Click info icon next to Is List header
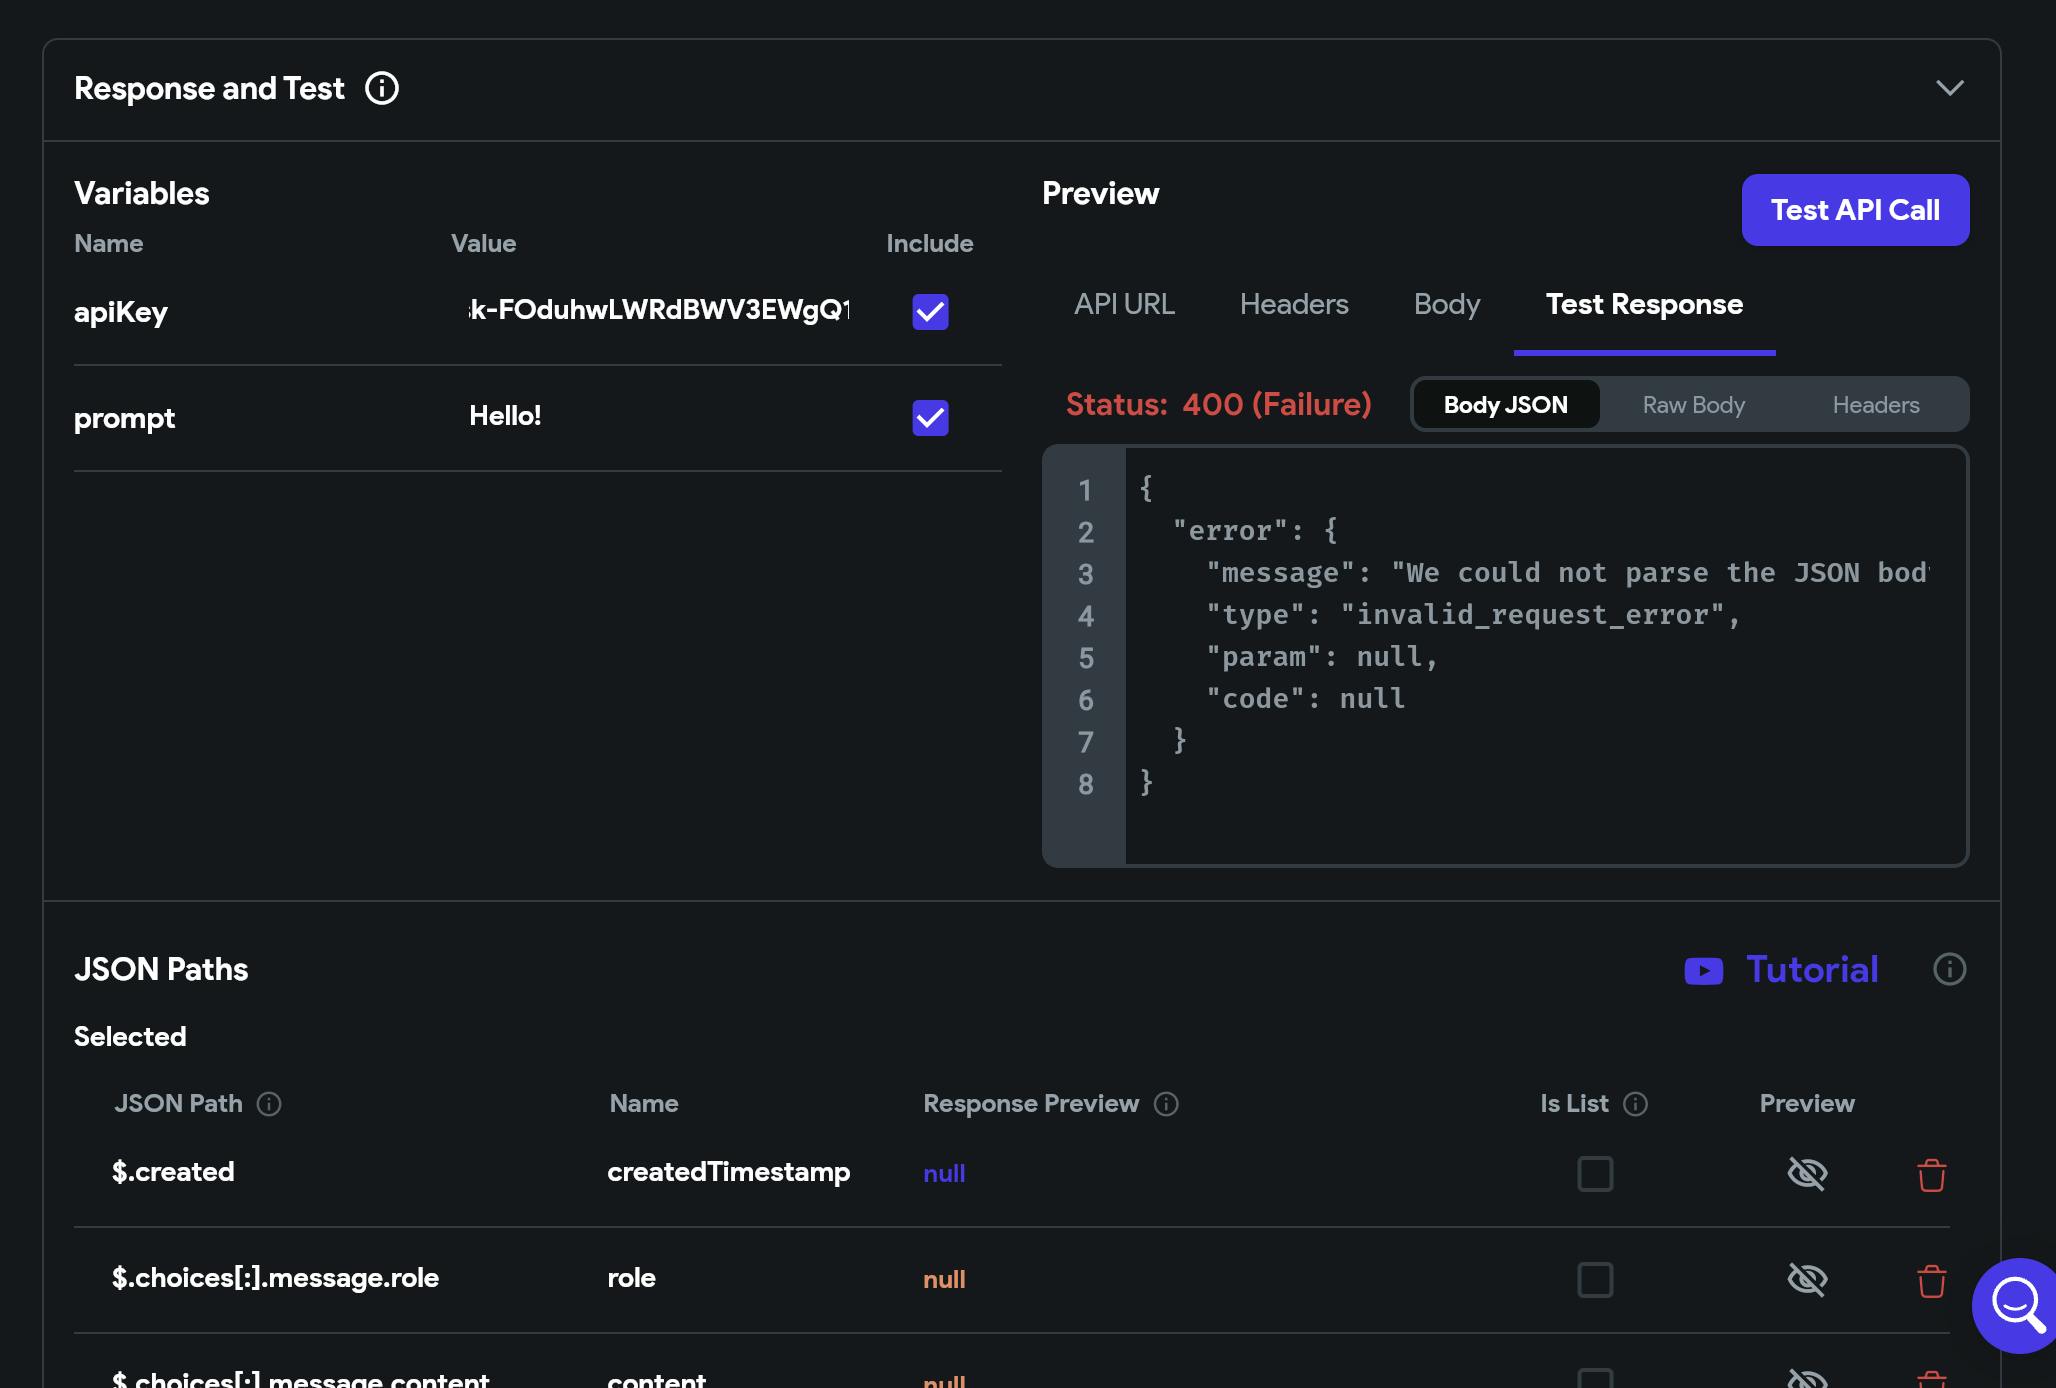Viewport: 2056px width, 1388px height. coord(1635,1104)
